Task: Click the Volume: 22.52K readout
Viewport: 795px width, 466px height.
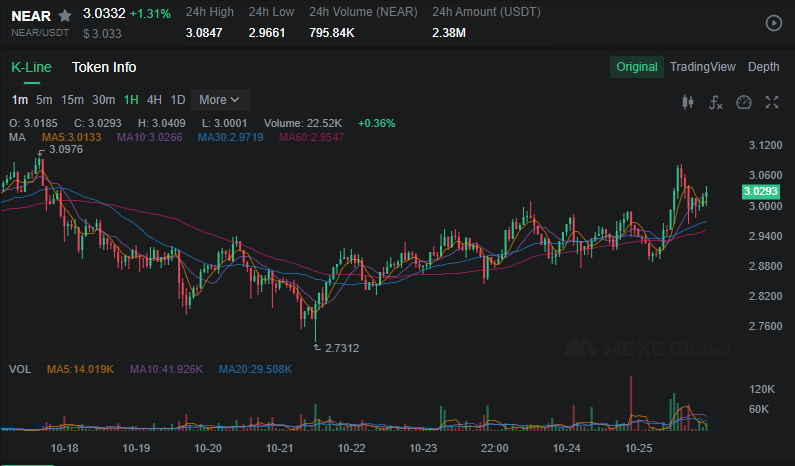Action: (x=303, y=123)
